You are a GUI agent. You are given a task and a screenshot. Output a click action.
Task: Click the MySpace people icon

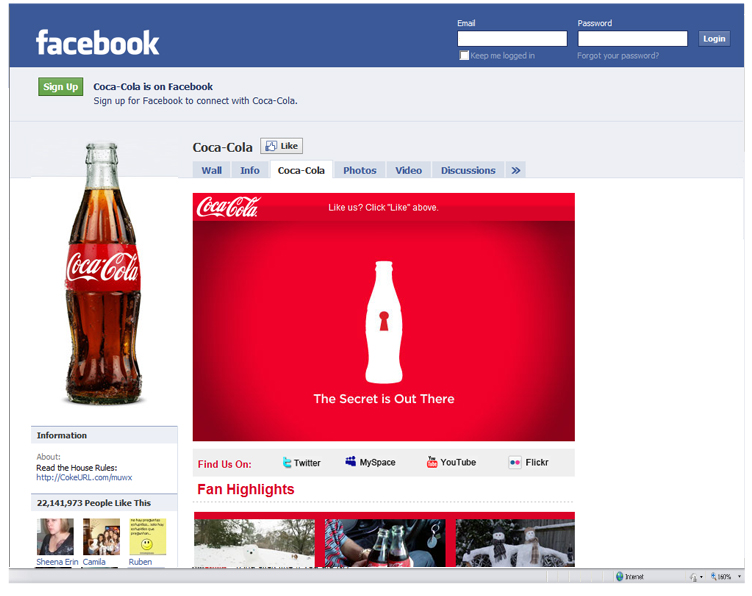pos(351,461)
